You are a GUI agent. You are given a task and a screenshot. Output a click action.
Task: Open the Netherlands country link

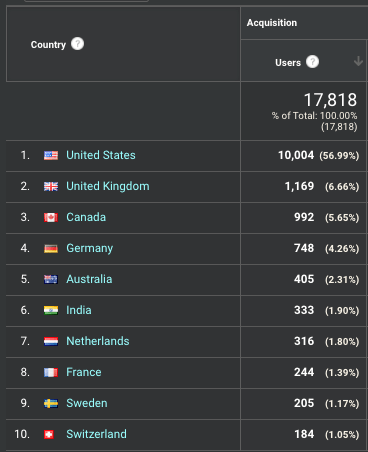[x=98, y=341]
